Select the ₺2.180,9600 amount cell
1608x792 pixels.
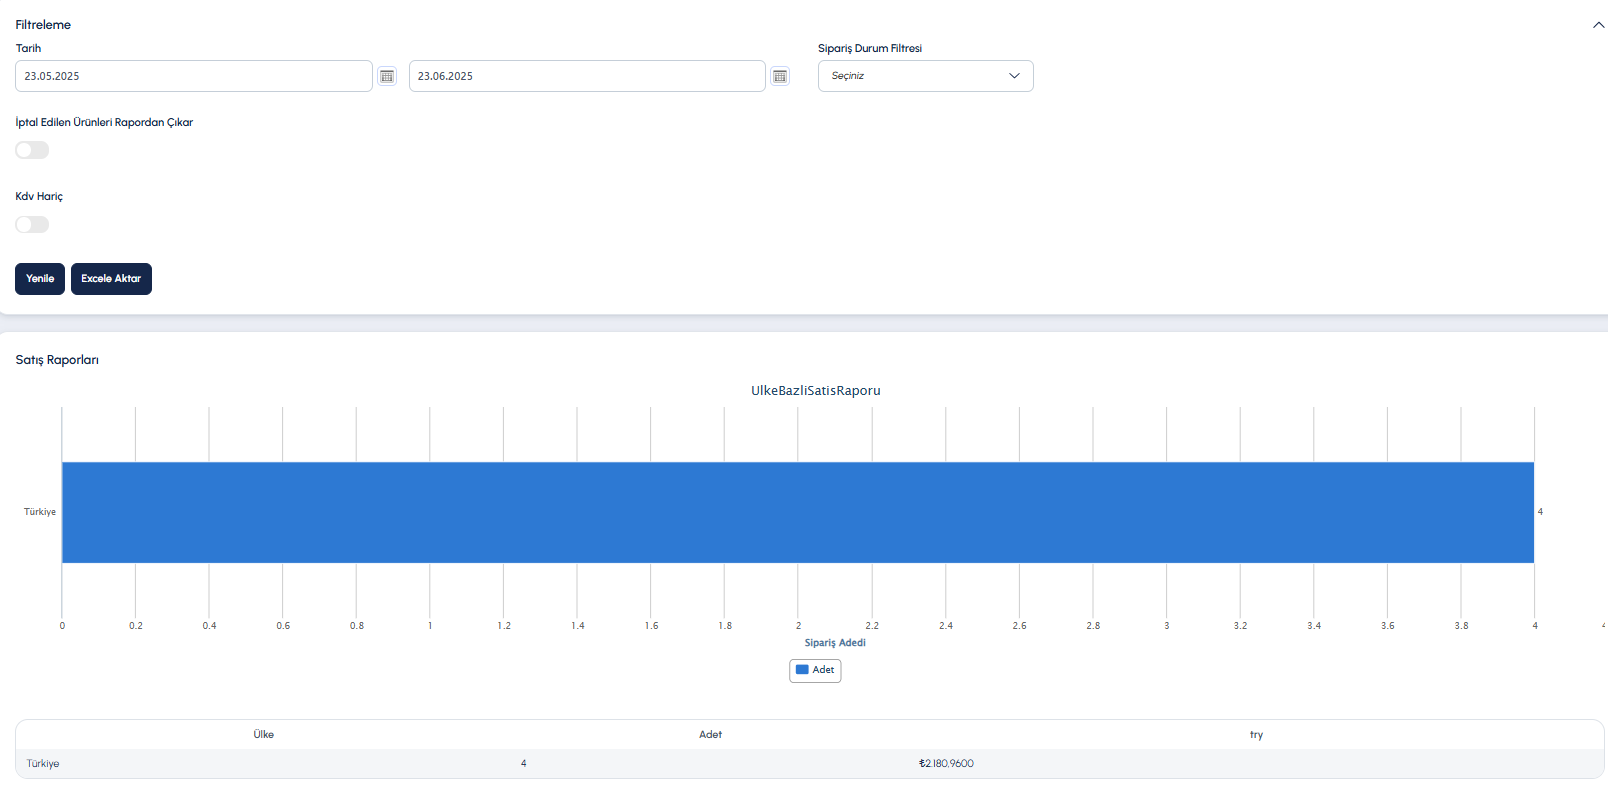(946, 763)
